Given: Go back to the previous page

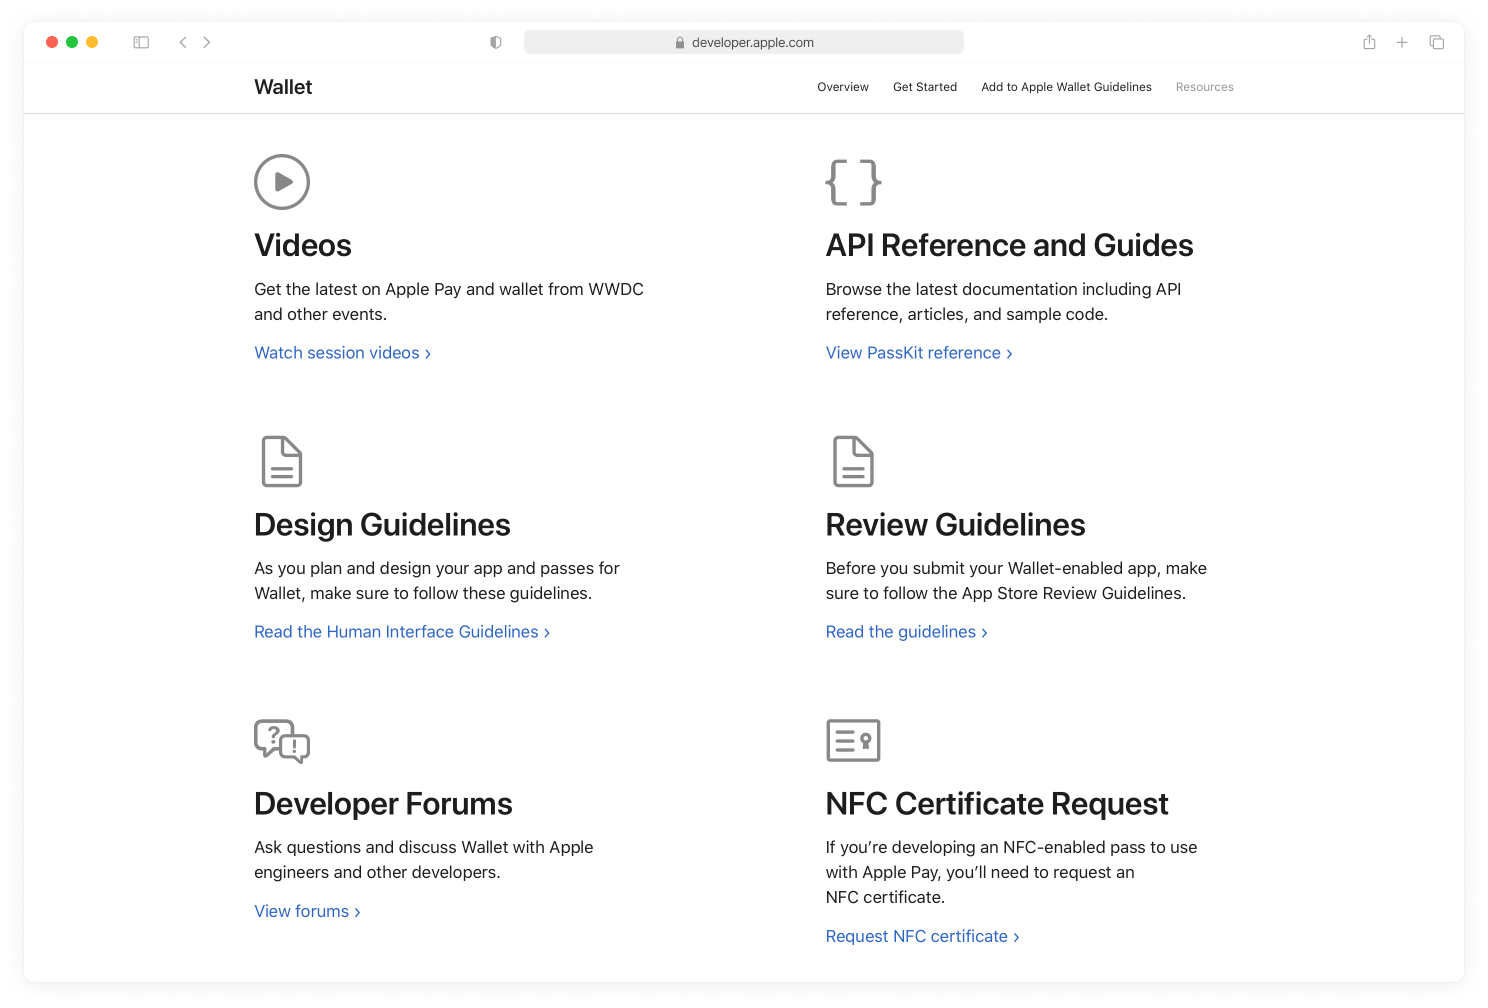Looking at the screenshot, I should [183, 42].
